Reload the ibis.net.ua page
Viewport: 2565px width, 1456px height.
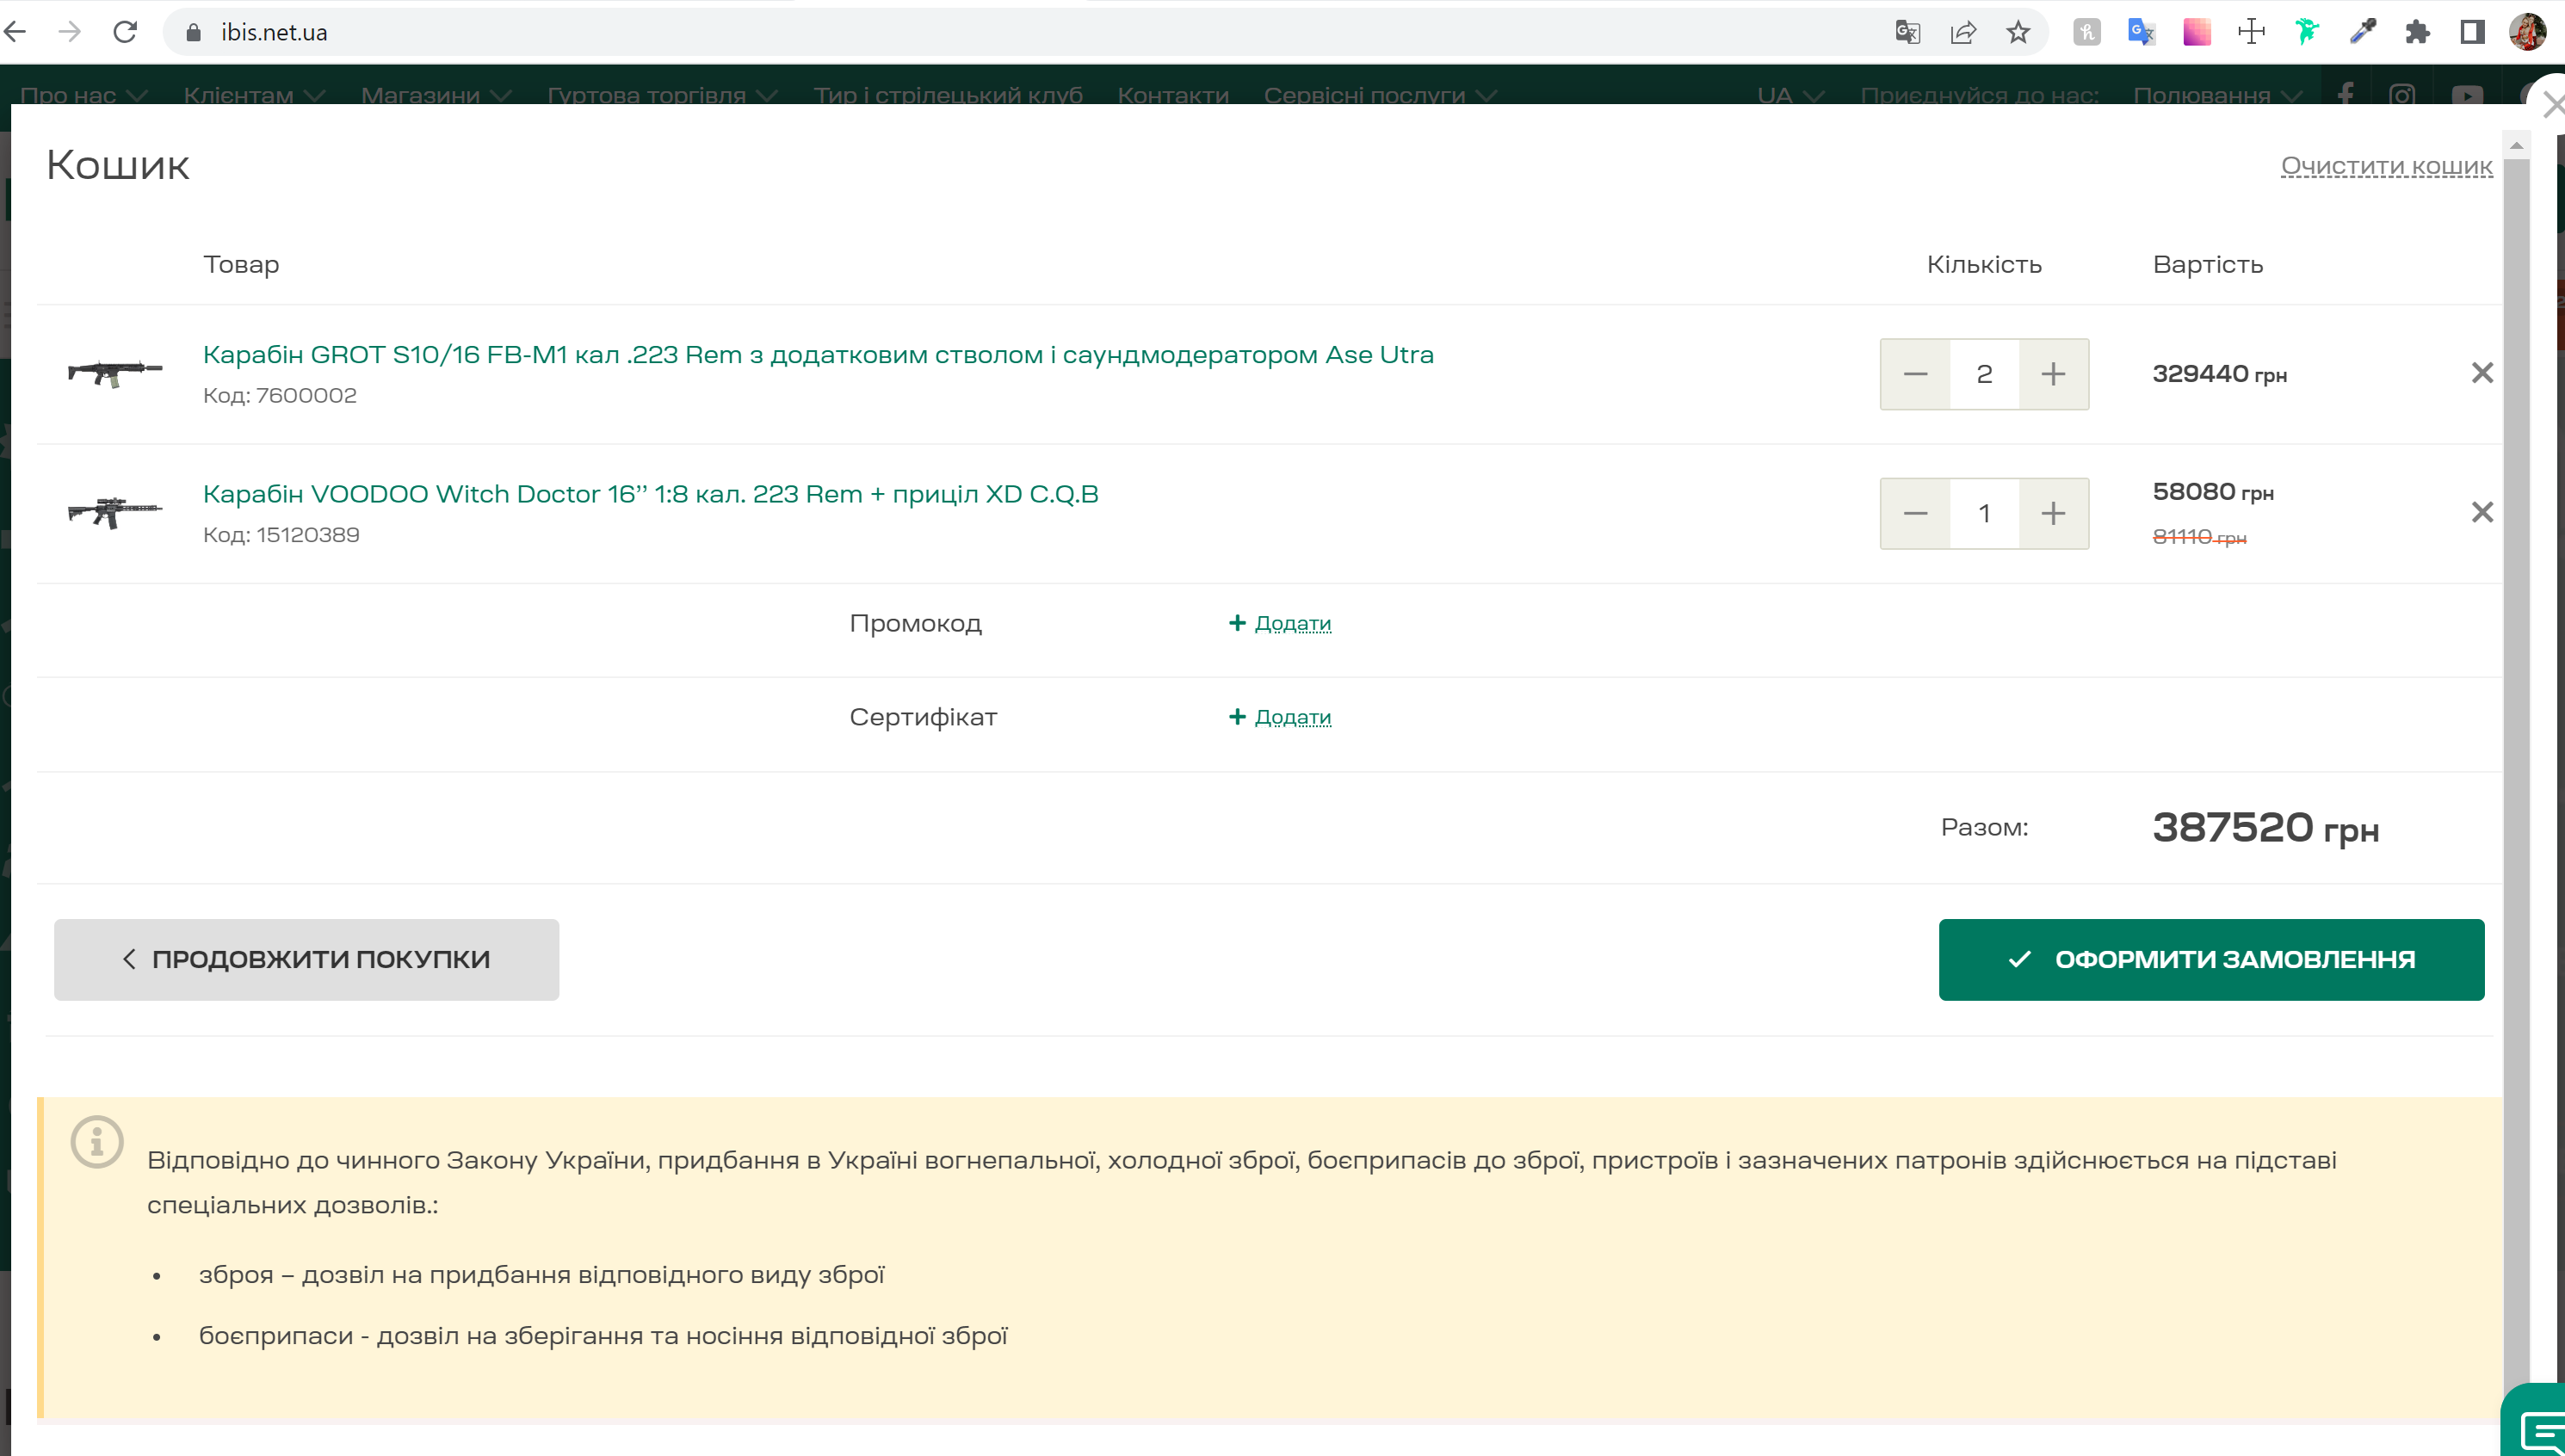click(125, 32)
